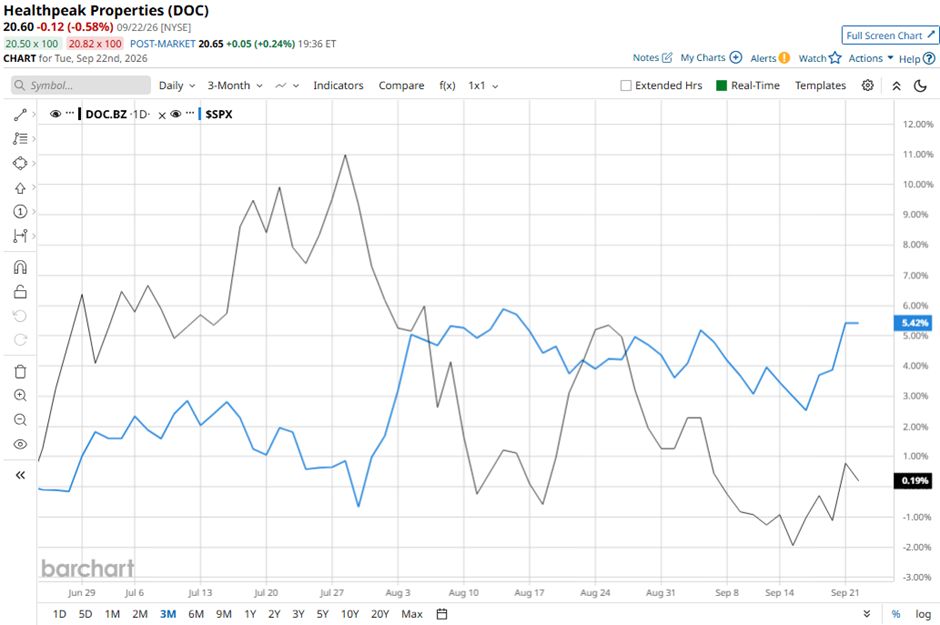Select the 6M time range tab
This screenshot has width=940, height=625.
tap(196, 614)
